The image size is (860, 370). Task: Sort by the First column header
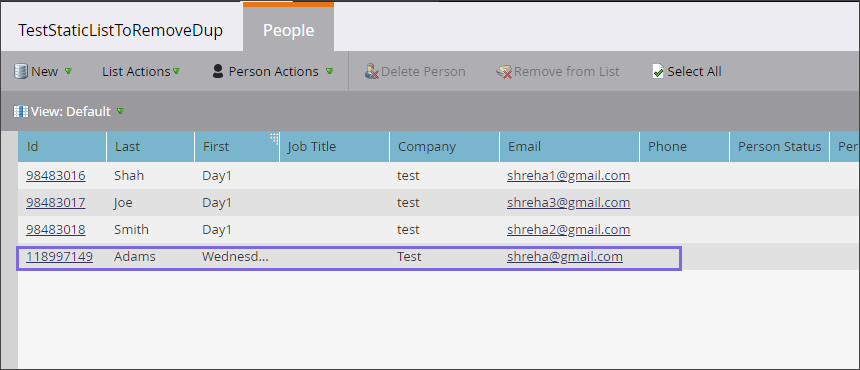(x=237, y=146)
